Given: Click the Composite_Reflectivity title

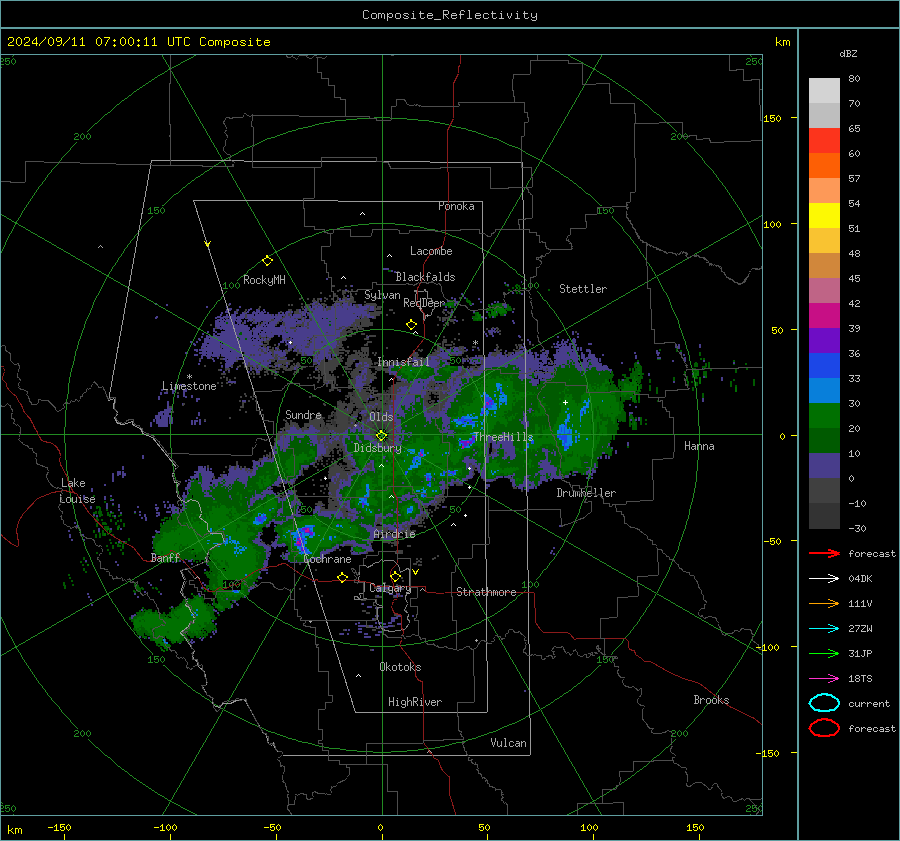Looking at the screenshot, I should [x=449, y=15].
